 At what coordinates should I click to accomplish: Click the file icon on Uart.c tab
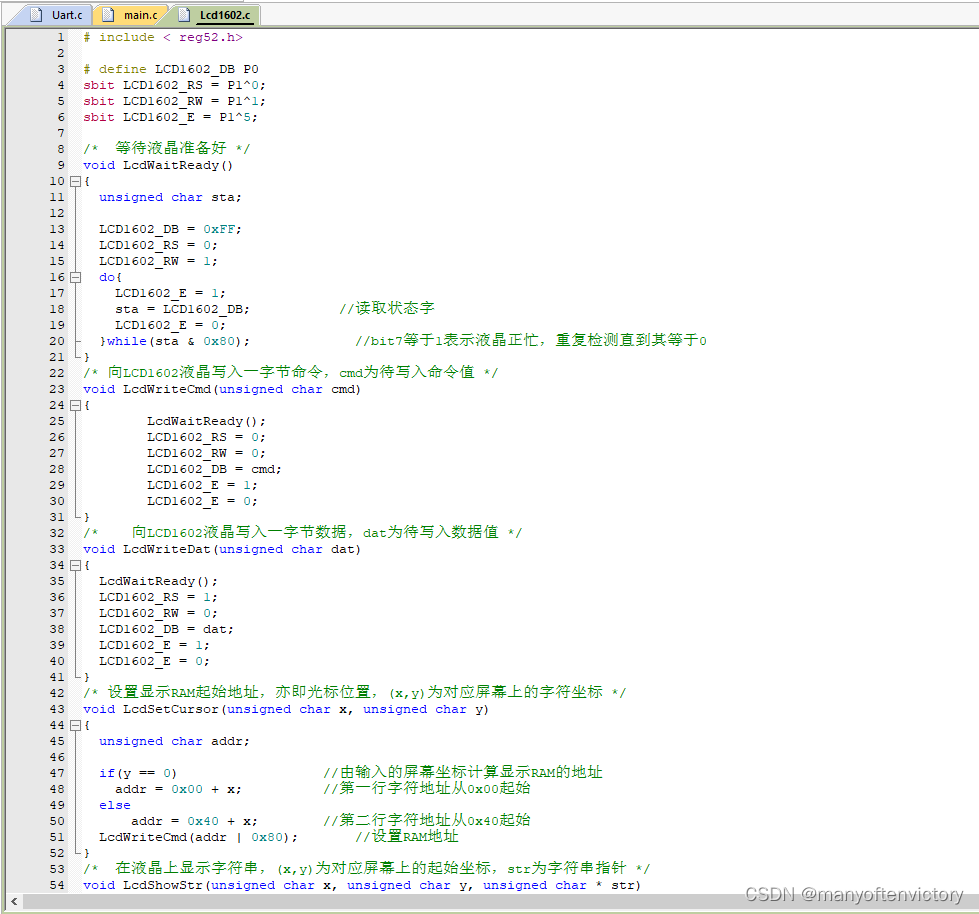click(x=36, y=14)
